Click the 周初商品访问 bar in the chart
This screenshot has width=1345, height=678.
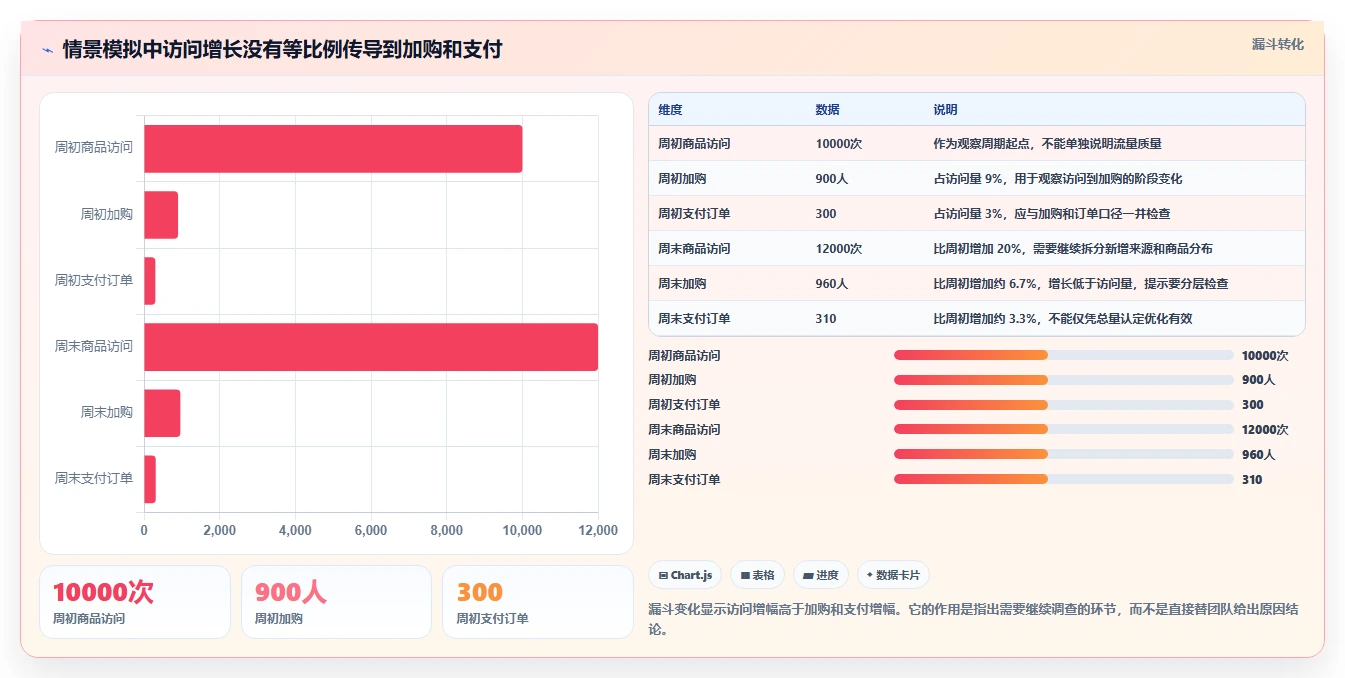(x=333, y=148)
